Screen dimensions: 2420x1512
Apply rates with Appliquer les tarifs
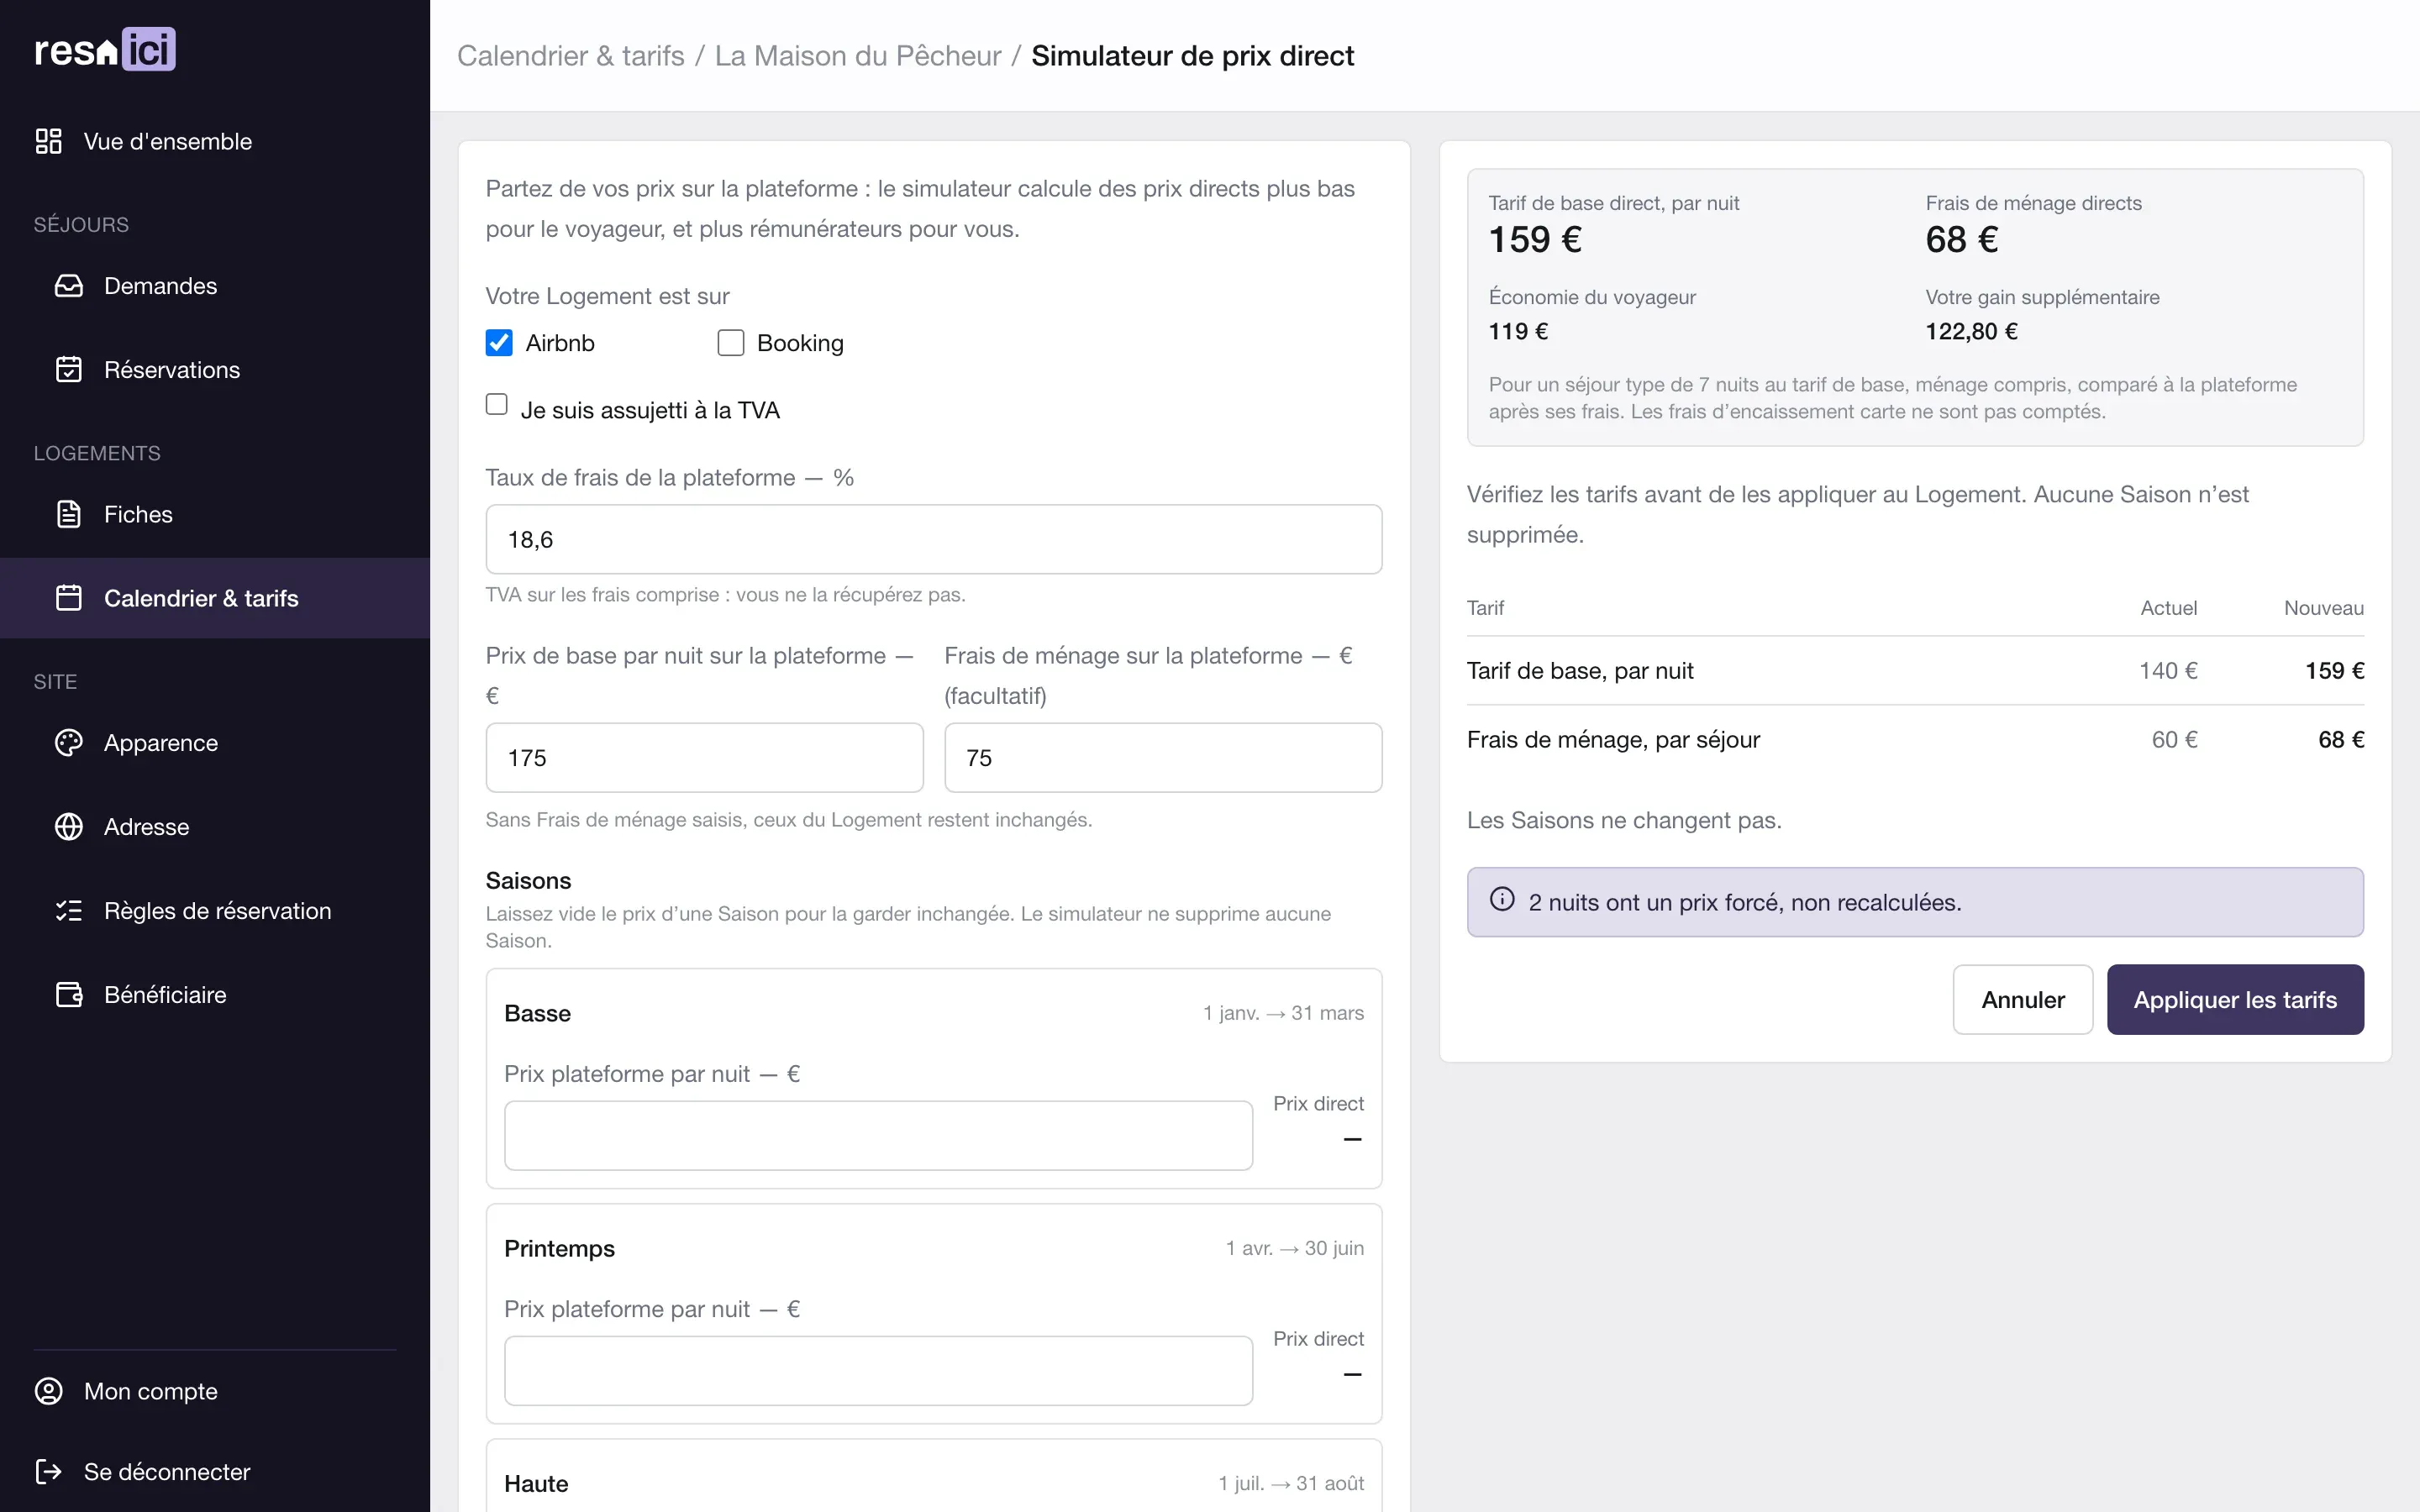pyautogui.click(x=2235, y=1000)
